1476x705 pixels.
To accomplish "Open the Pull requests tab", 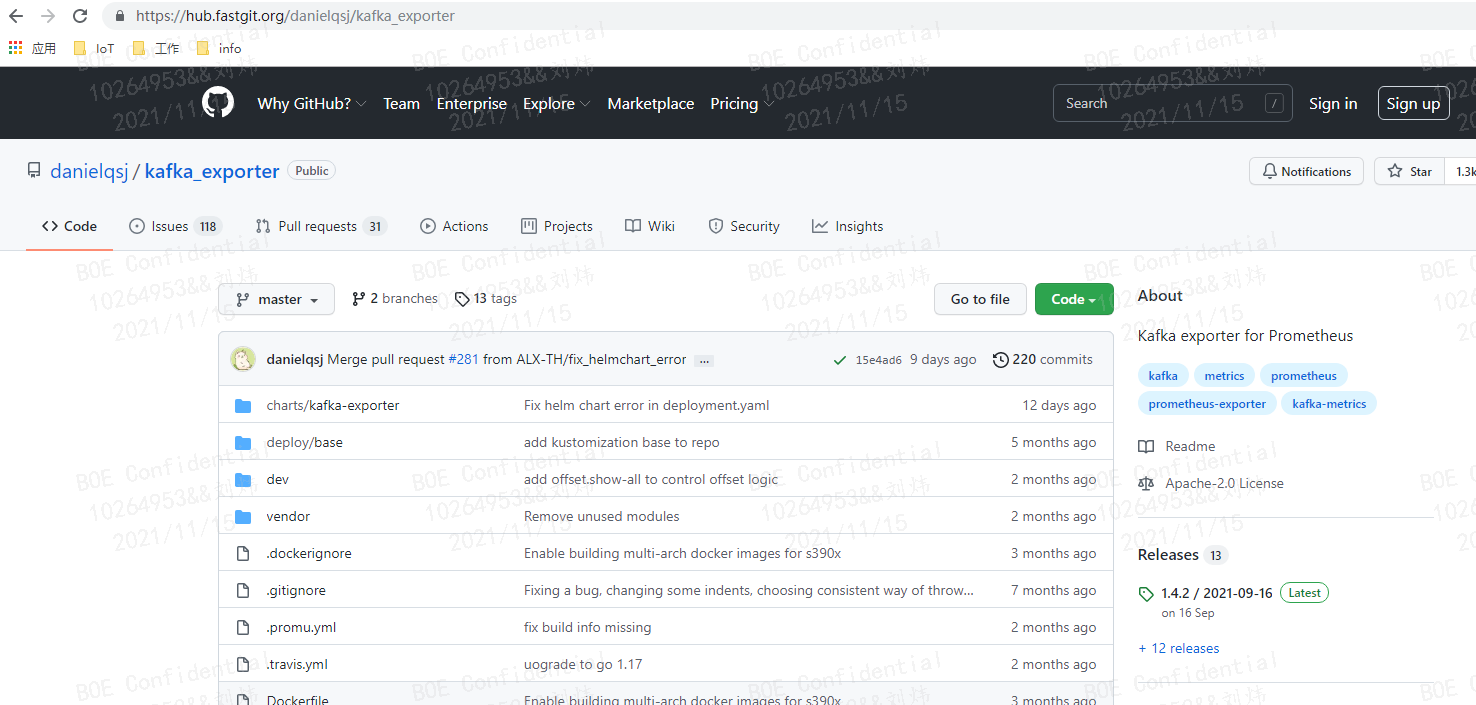I will 321,226.
